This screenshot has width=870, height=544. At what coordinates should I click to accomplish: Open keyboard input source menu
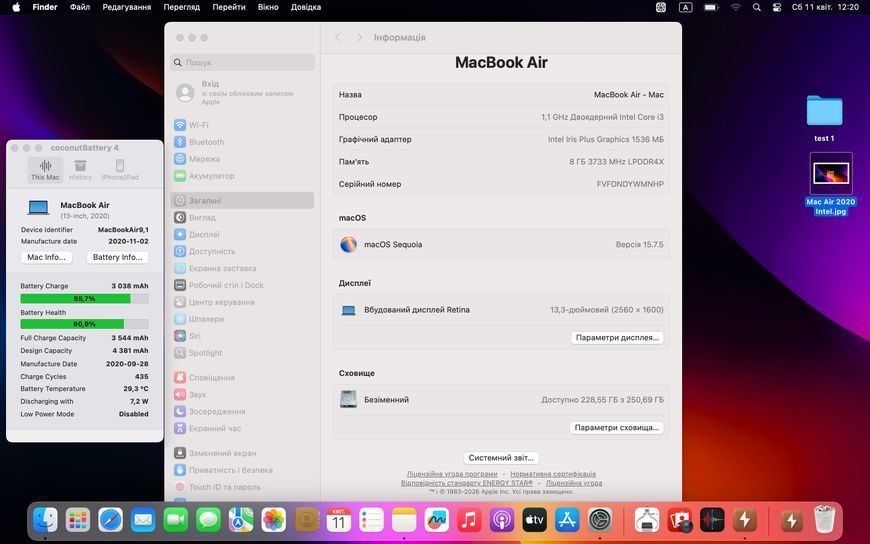[x=686, y=7]
